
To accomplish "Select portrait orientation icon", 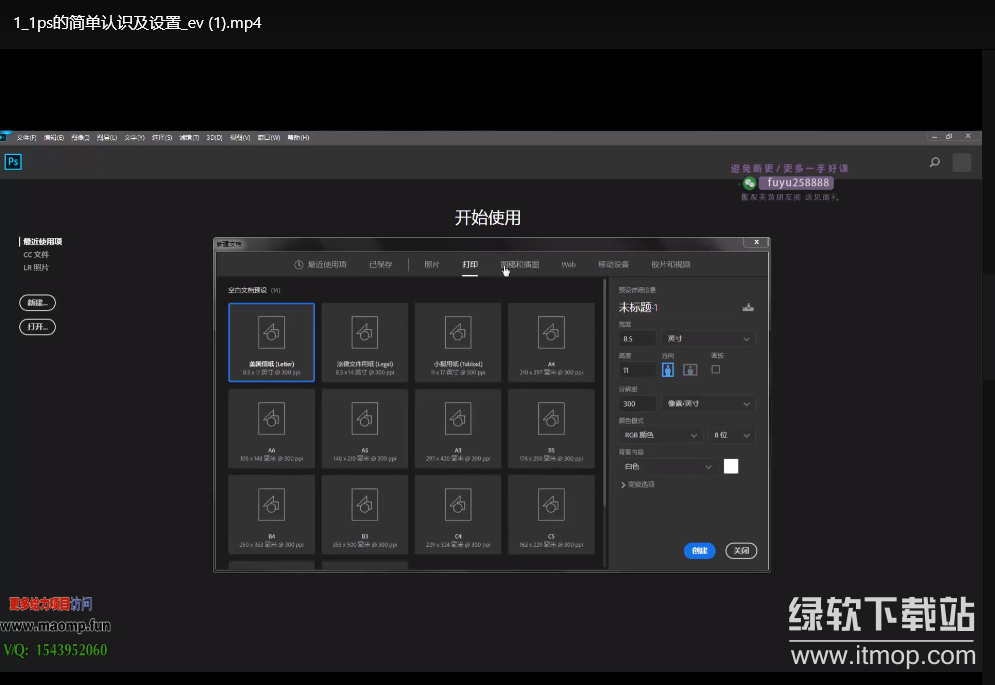I will tap(668, 369).
